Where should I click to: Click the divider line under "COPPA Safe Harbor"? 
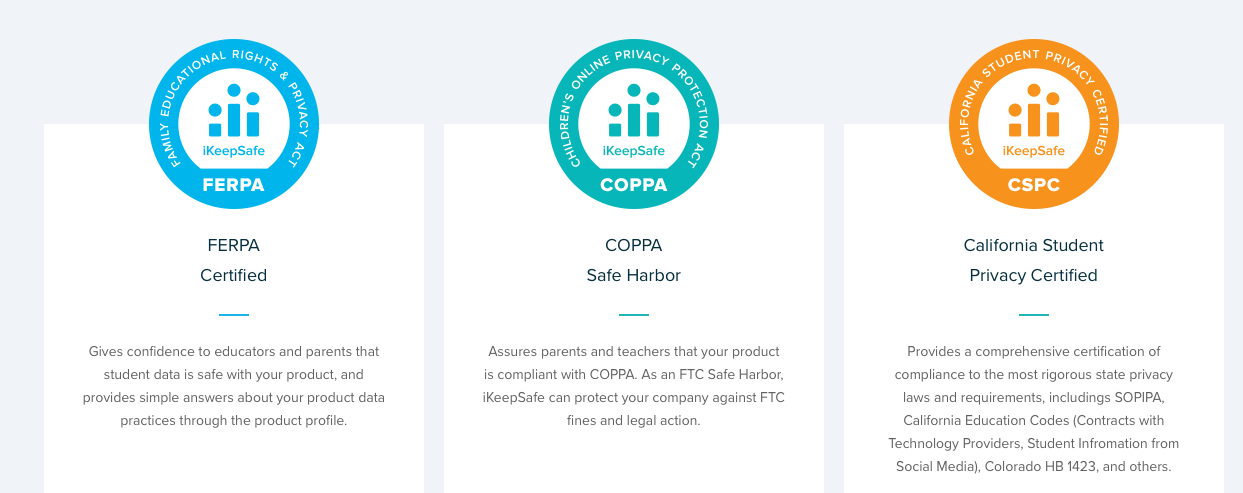634,315
